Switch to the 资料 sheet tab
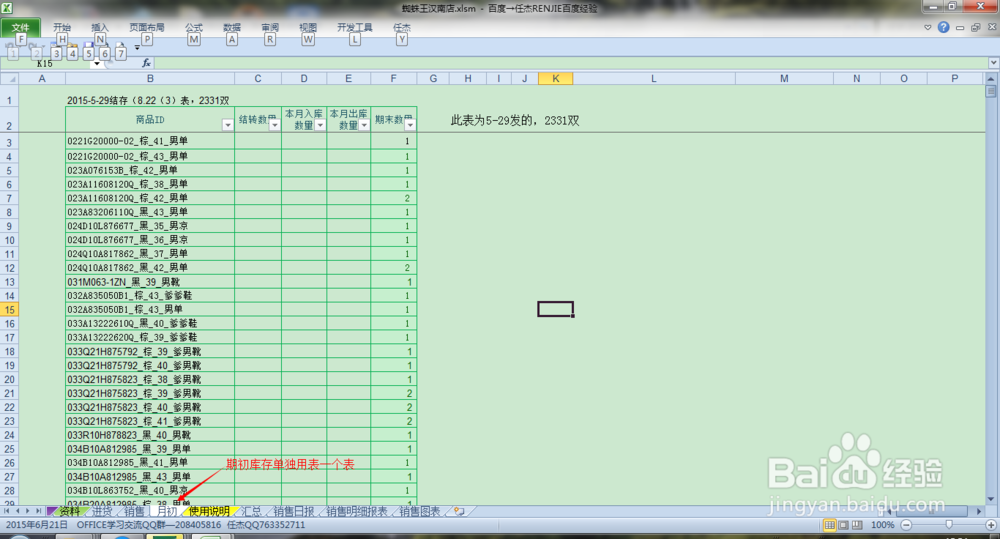 tap(69, 512)
